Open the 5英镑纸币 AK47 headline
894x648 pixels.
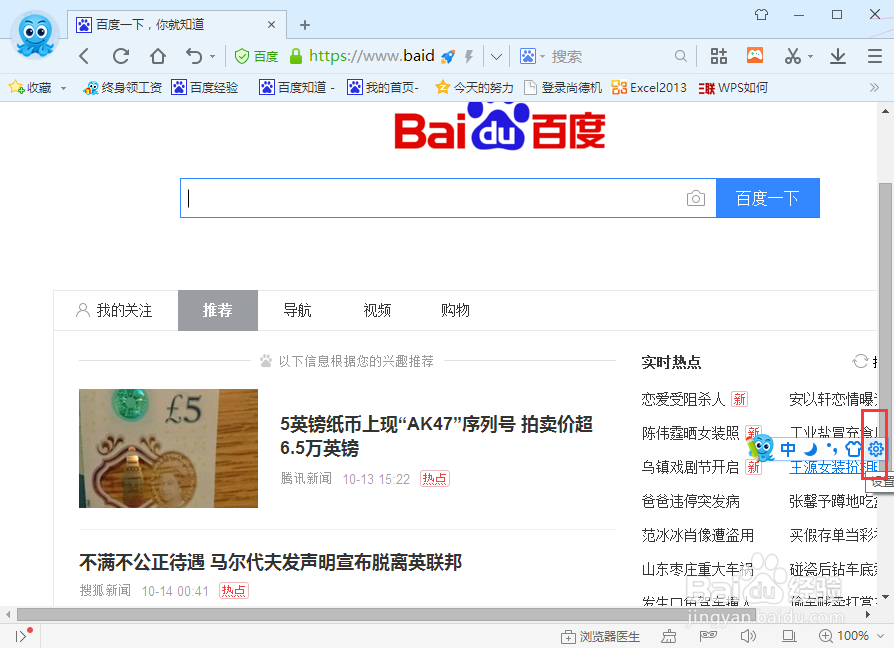click(437, 436)
